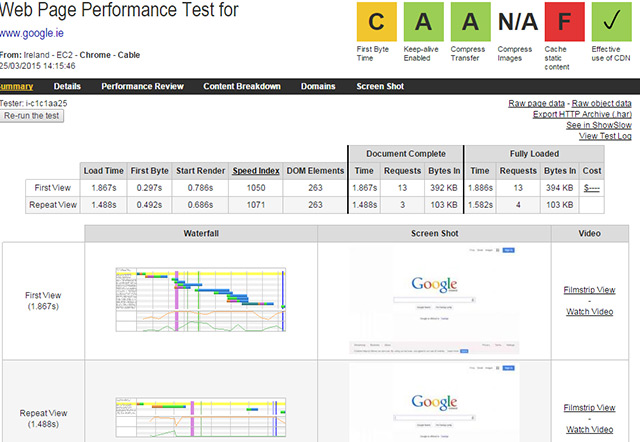Open the www.google.ie link

[31, 33]
